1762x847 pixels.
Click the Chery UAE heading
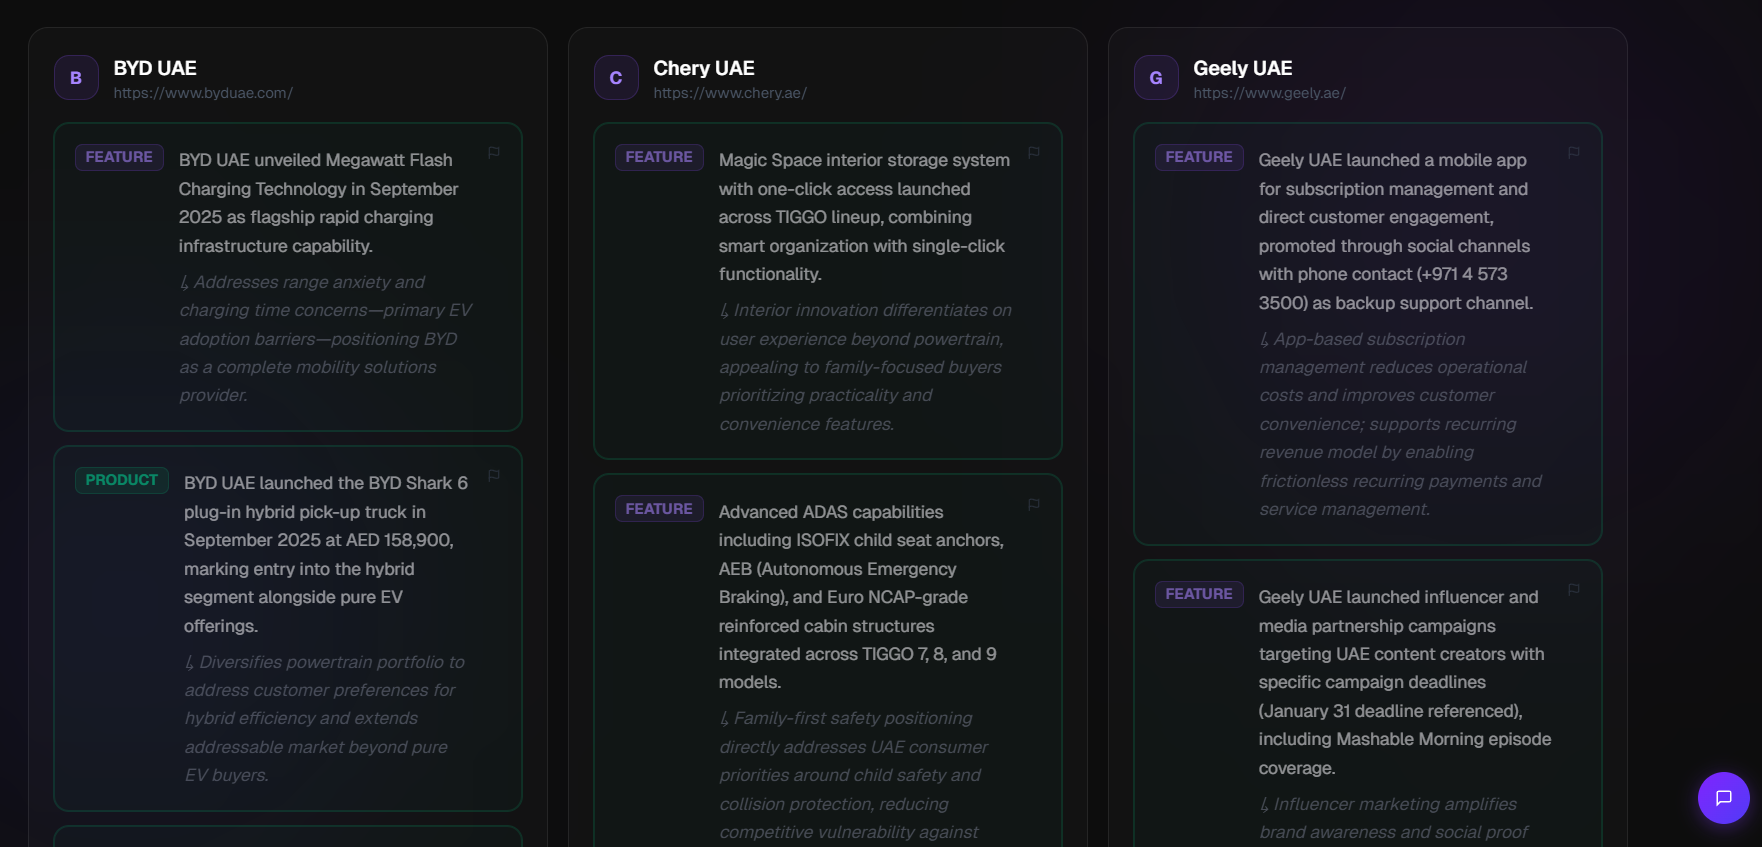point(704,68)
